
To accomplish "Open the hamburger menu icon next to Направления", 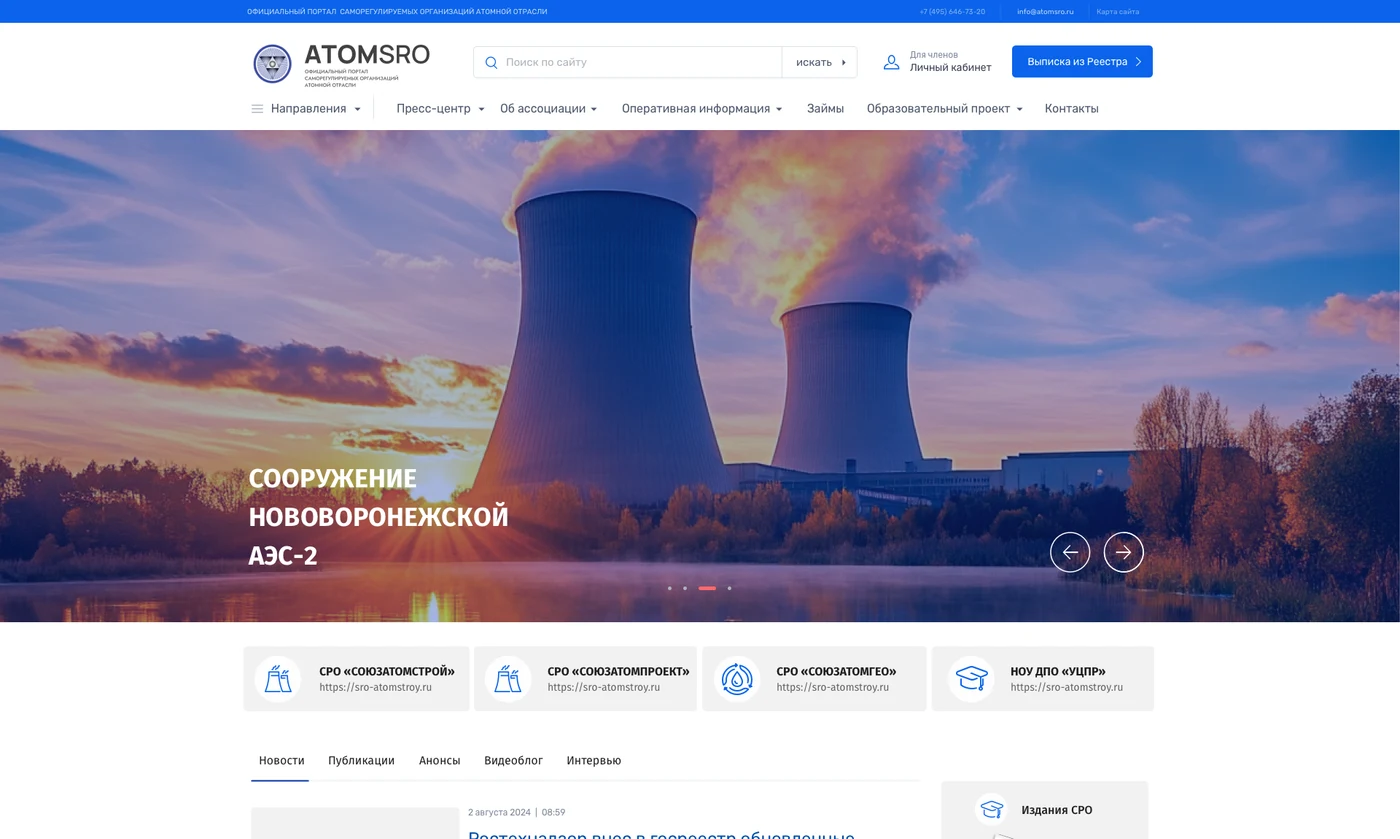I will click(x=257, y=109).
